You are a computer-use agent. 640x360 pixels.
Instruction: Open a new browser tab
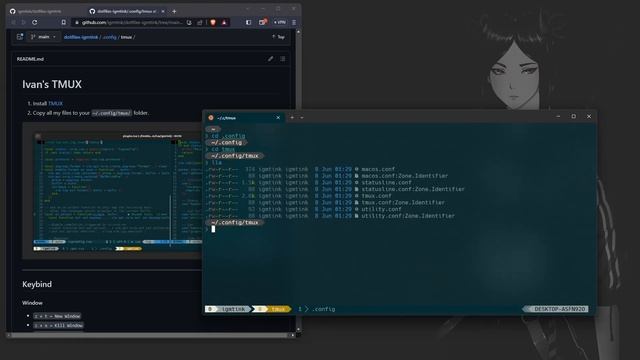[x=174, y=11]
